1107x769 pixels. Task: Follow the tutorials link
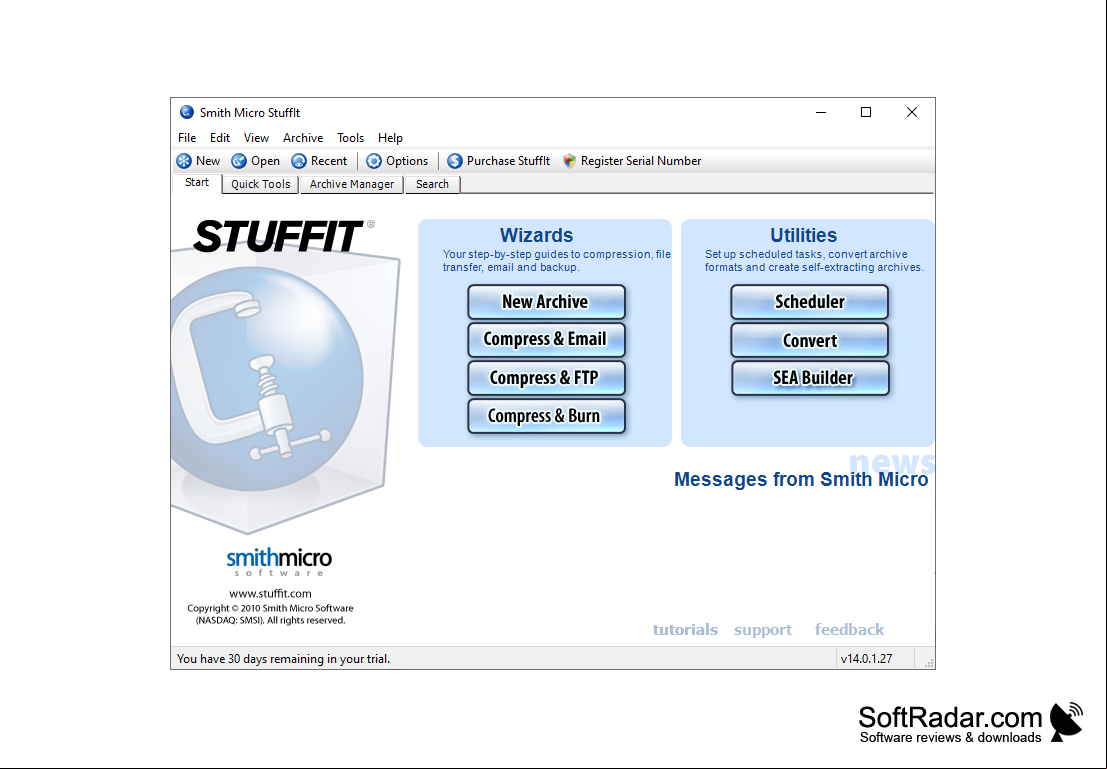pos(685,629)
